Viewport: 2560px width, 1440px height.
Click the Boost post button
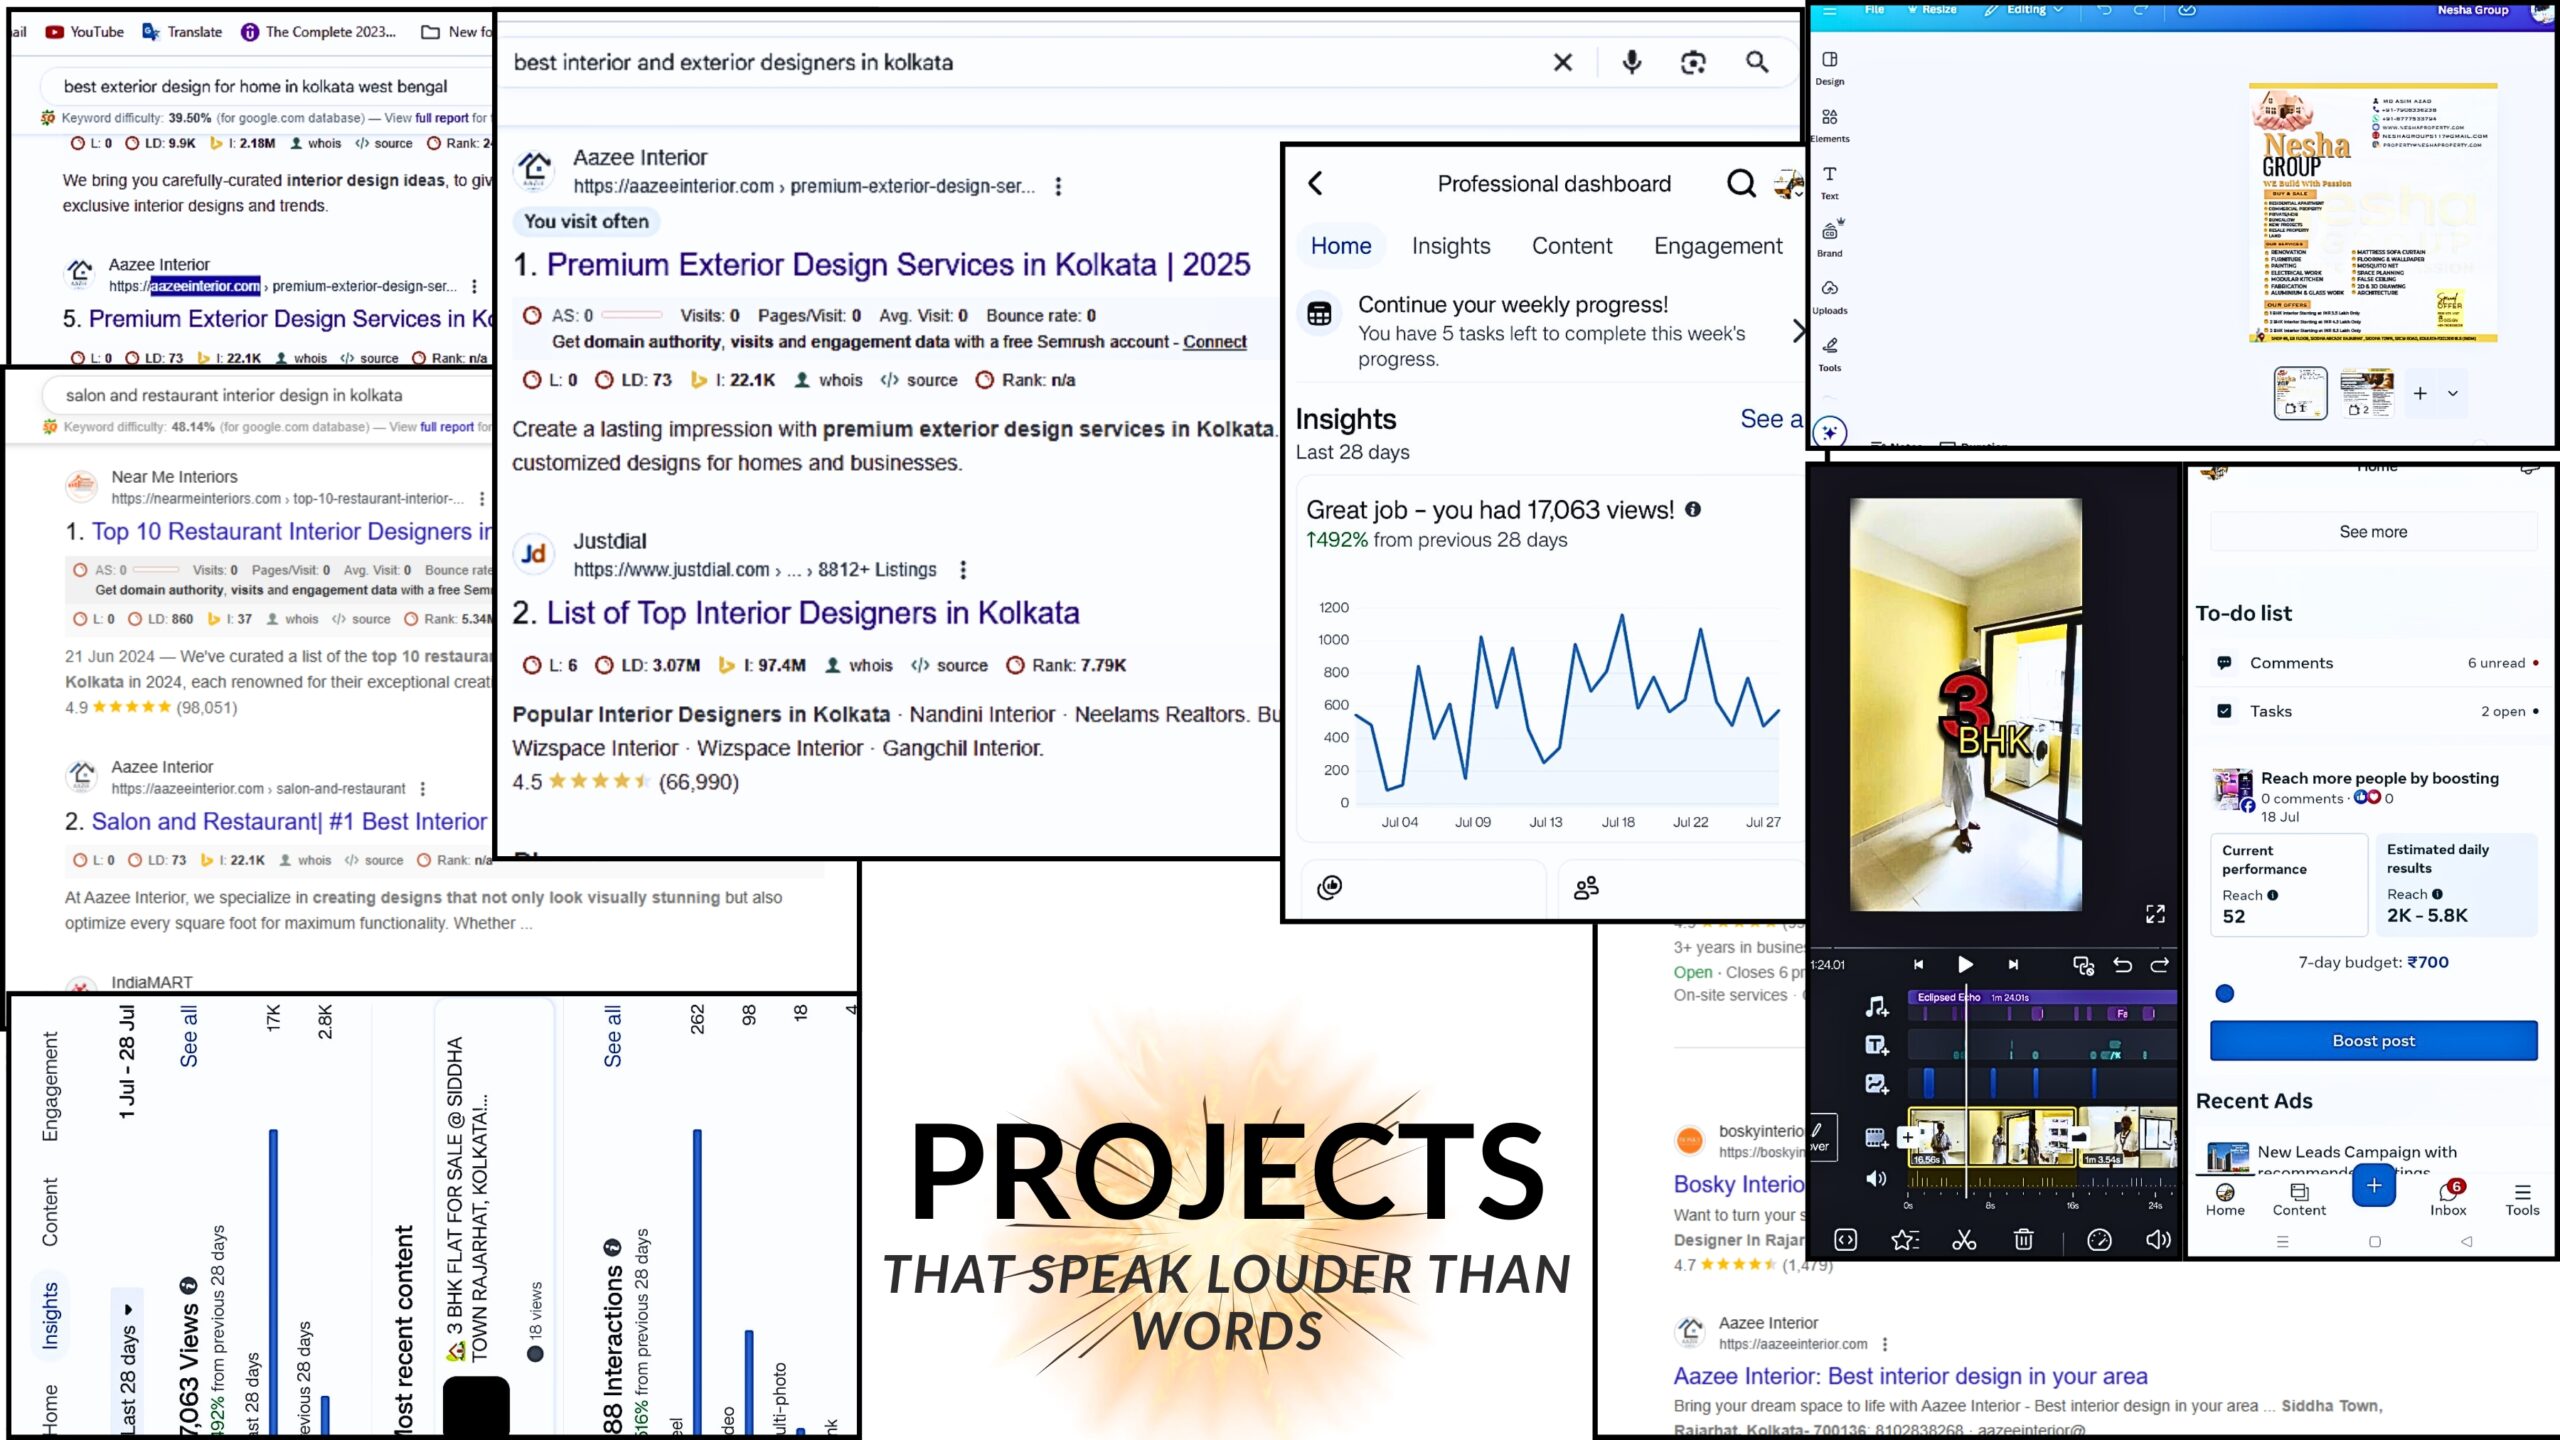click(2374, 1041)
